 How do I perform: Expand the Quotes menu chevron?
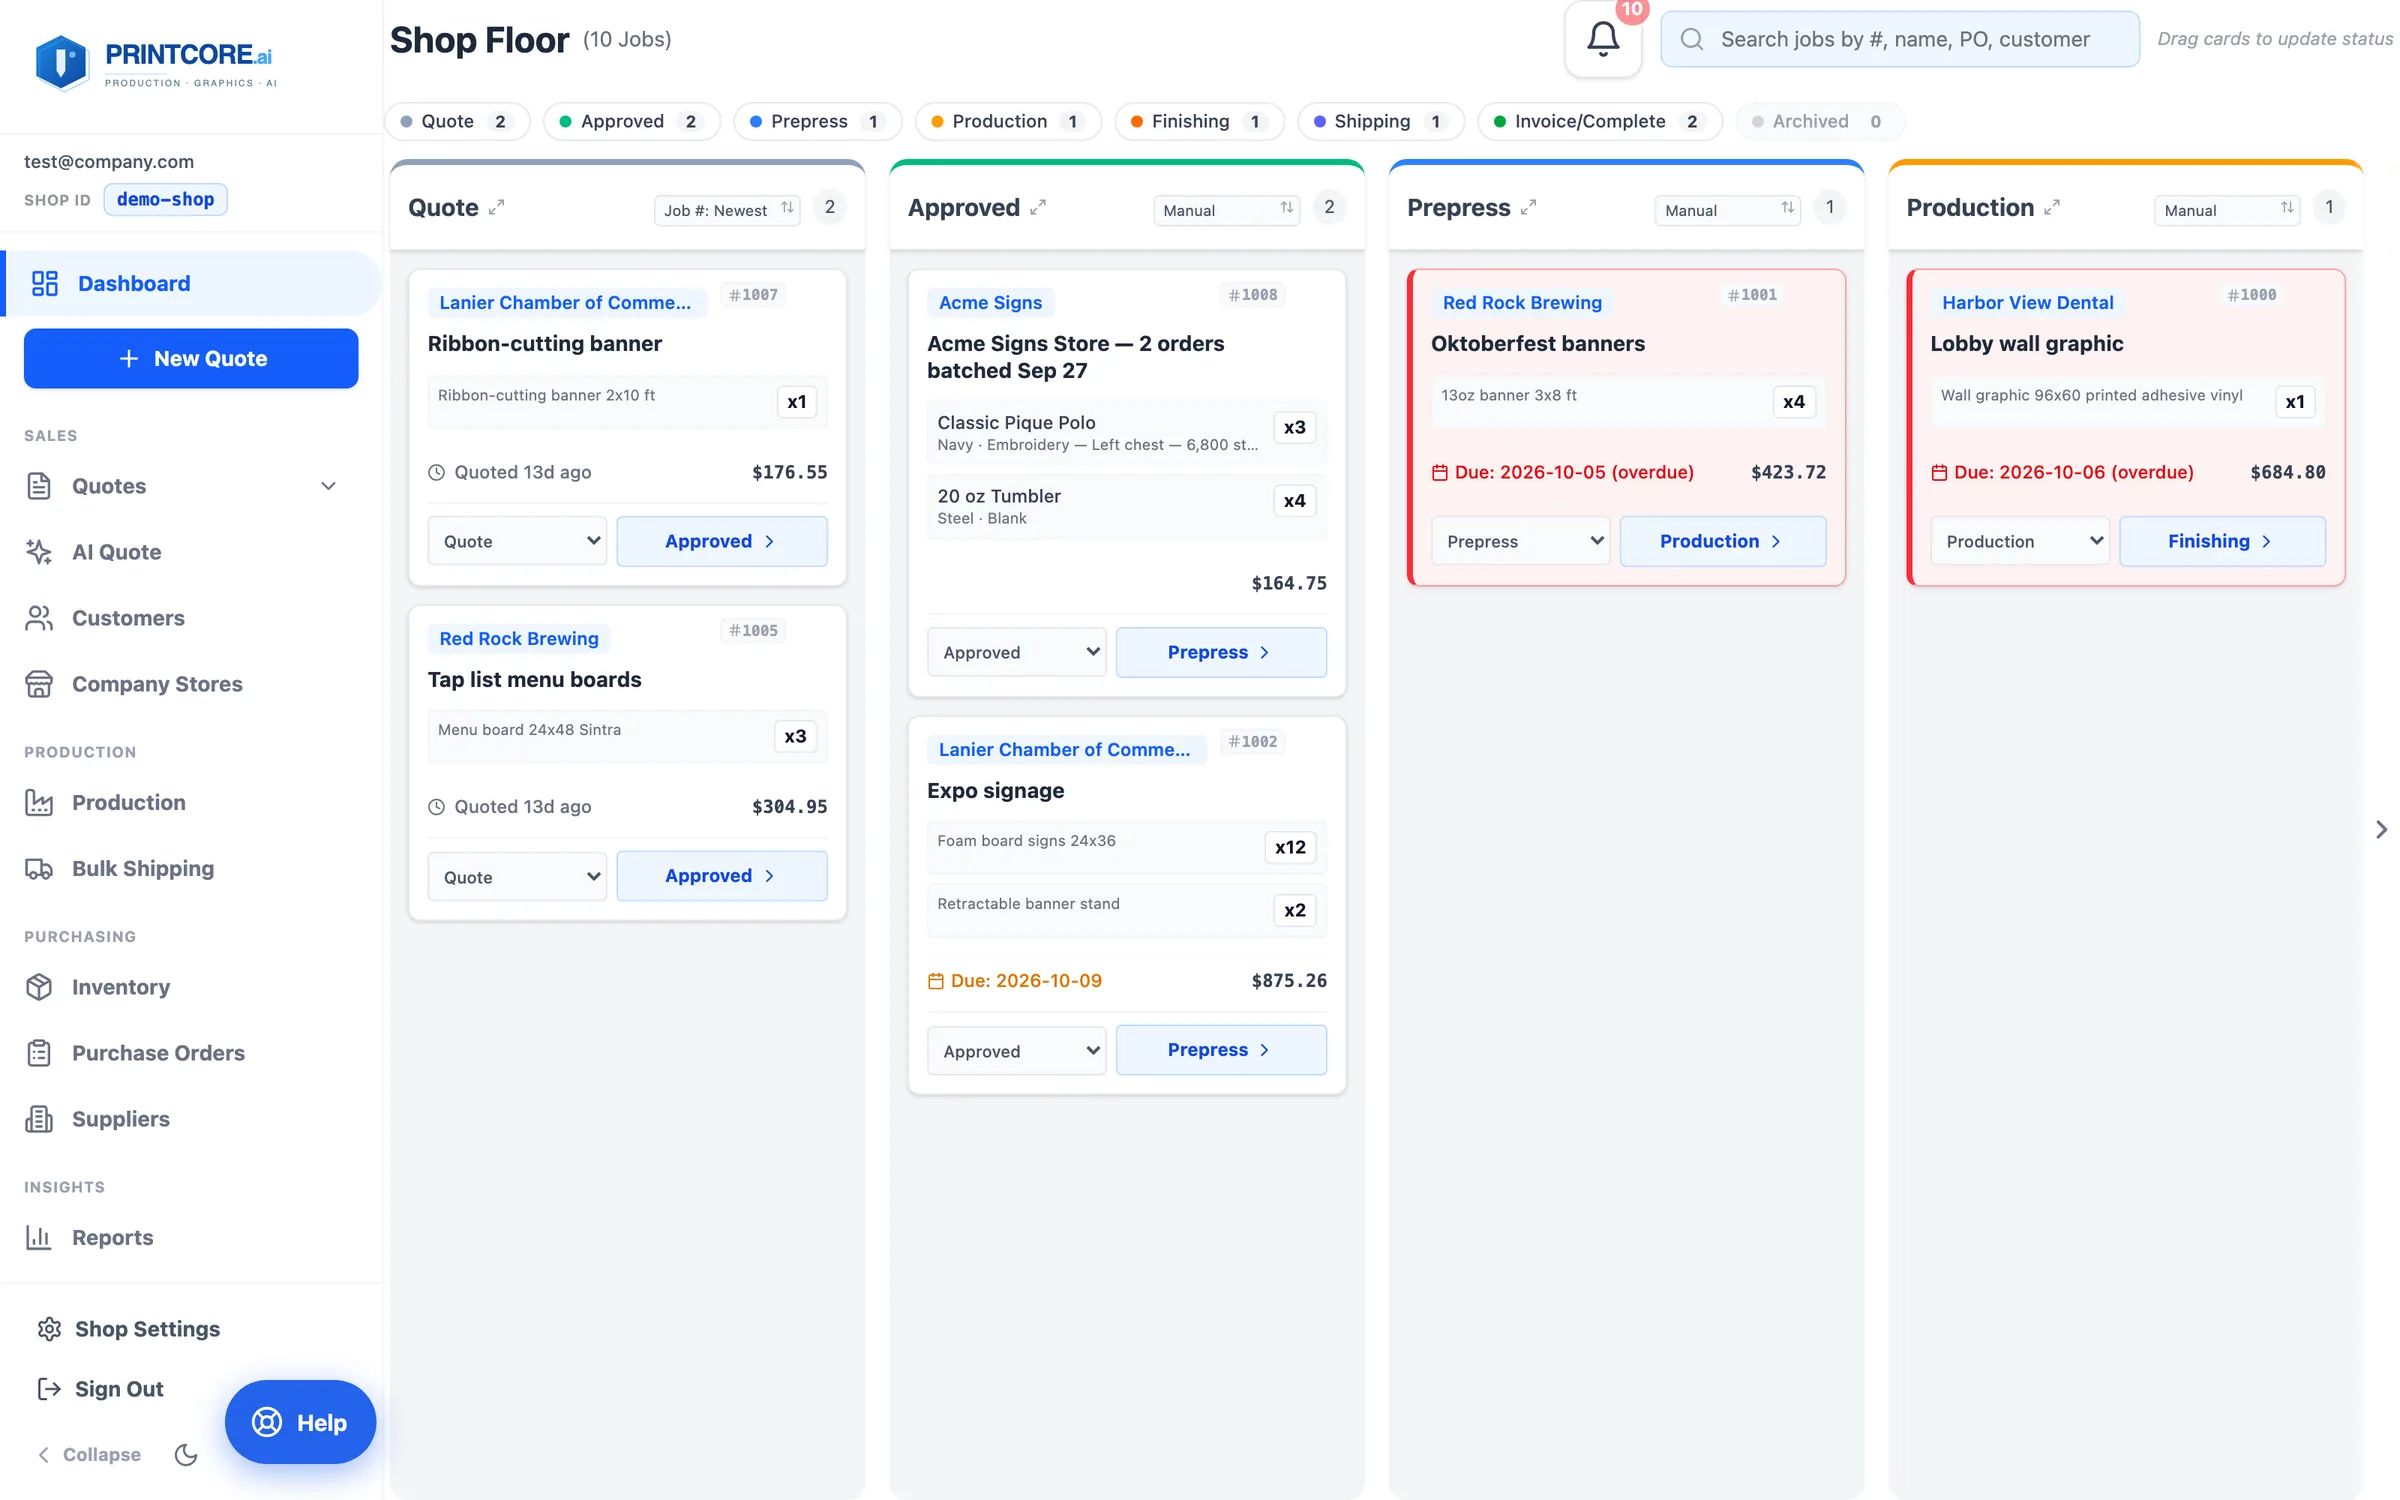328,486
